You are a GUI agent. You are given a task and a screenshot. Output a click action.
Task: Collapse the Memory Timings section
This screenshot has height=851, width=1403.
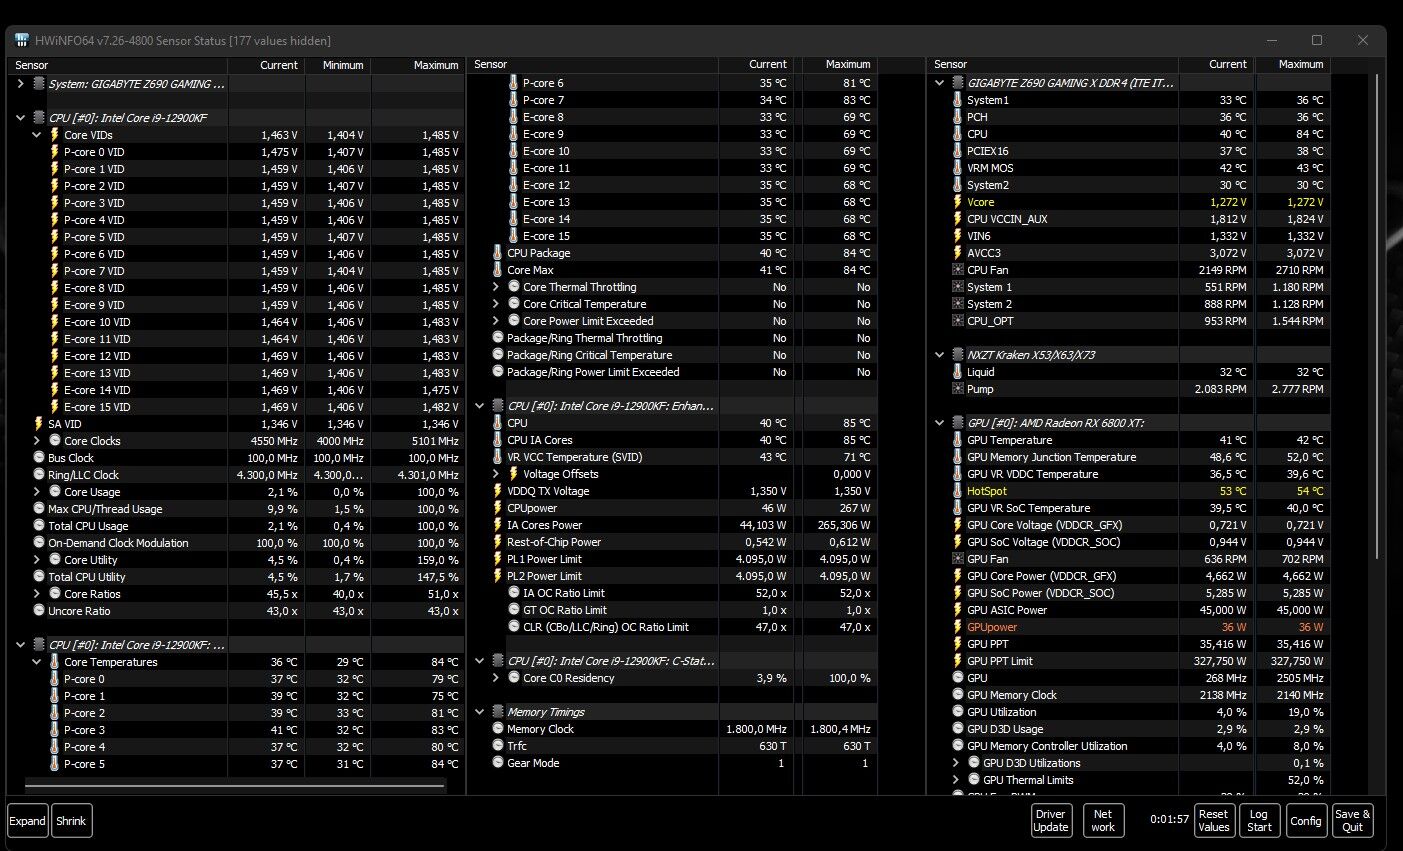(x=480, y=712)
